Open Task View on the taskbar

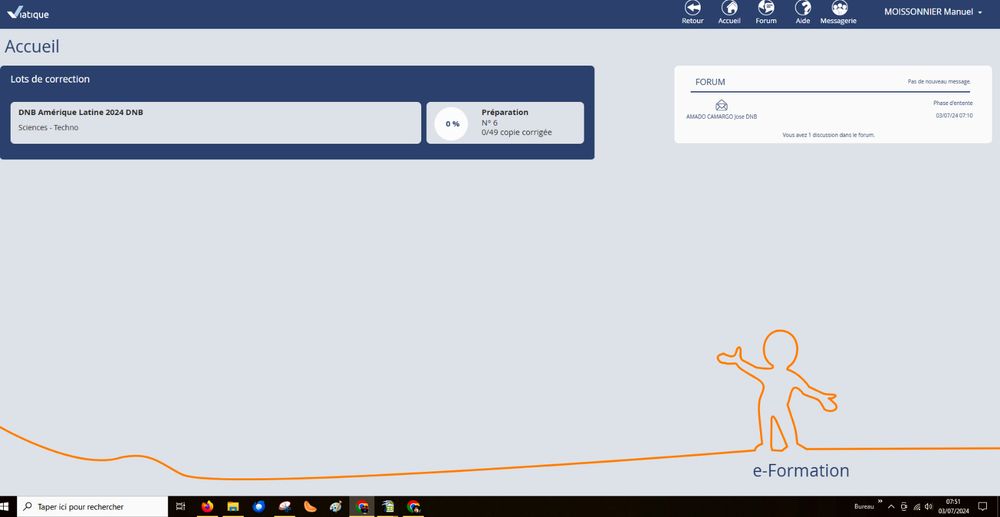[180, 507]
